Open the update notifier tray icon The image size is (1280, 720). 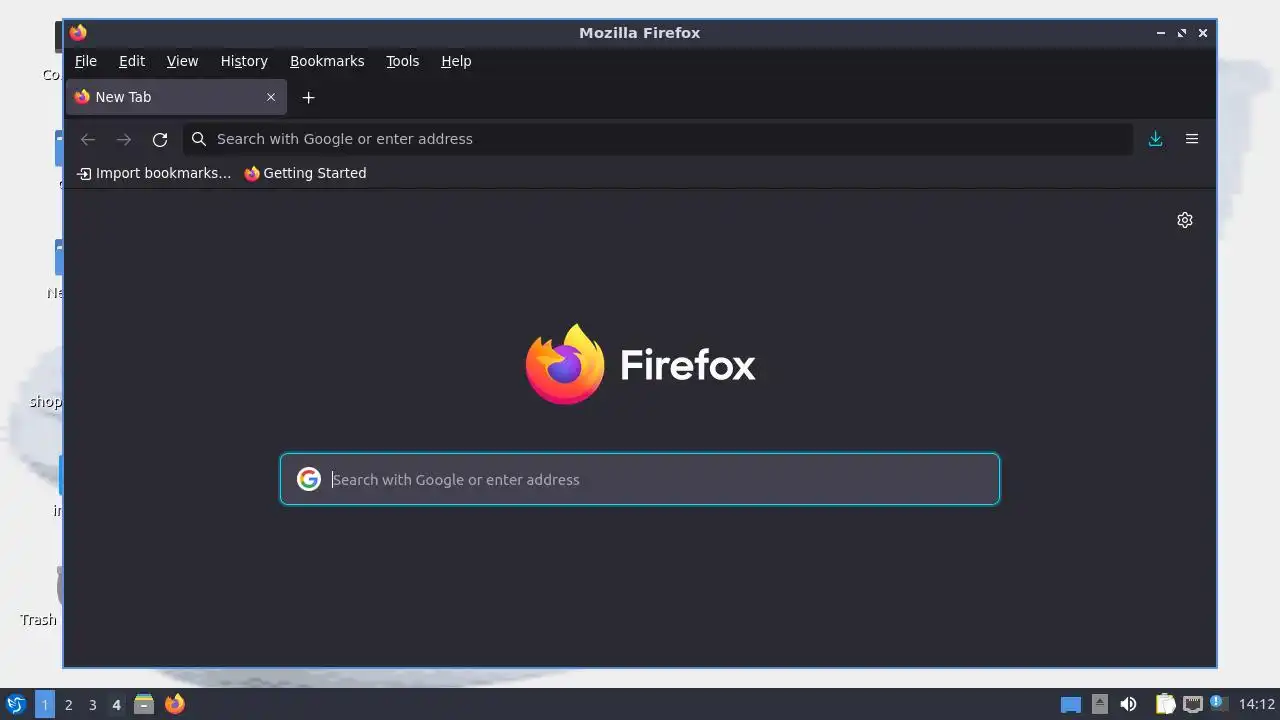1218,703
